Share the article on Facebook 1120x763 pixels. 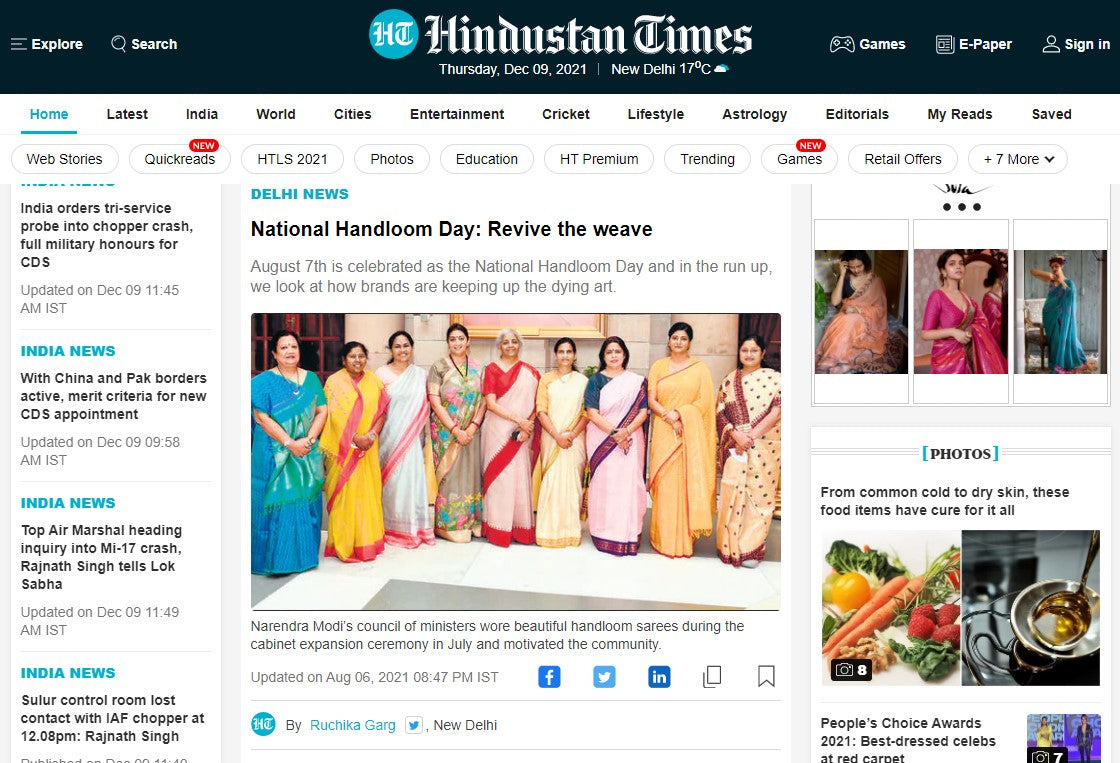point(549,677)
